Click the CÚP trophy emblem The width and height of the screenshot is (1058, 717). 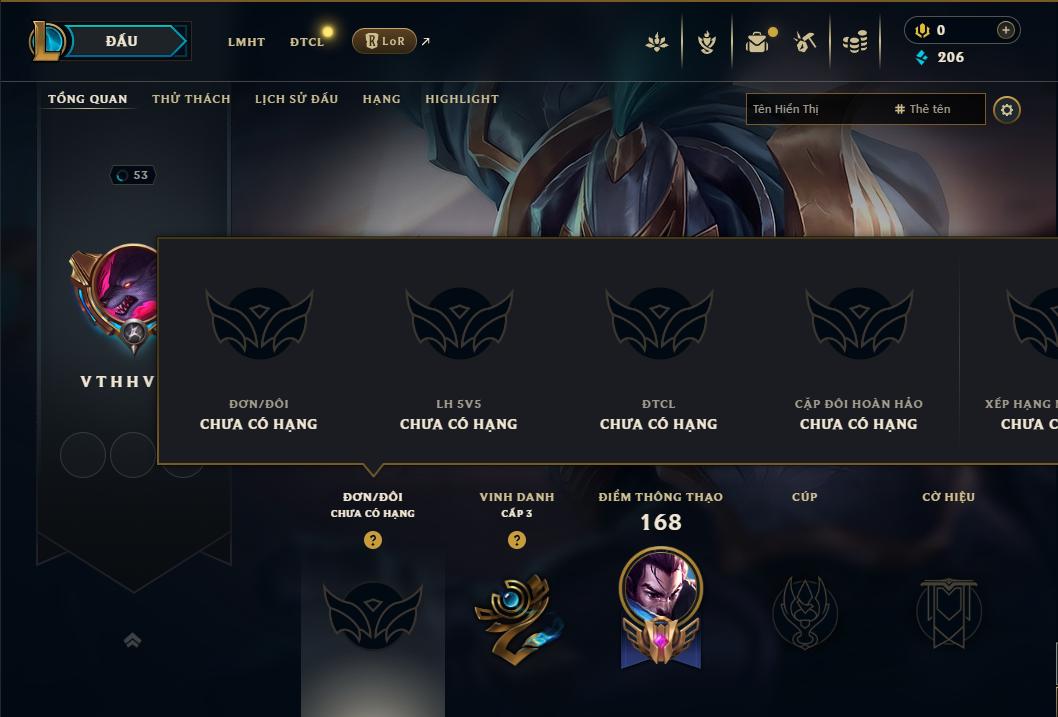(x=804, y=613)
